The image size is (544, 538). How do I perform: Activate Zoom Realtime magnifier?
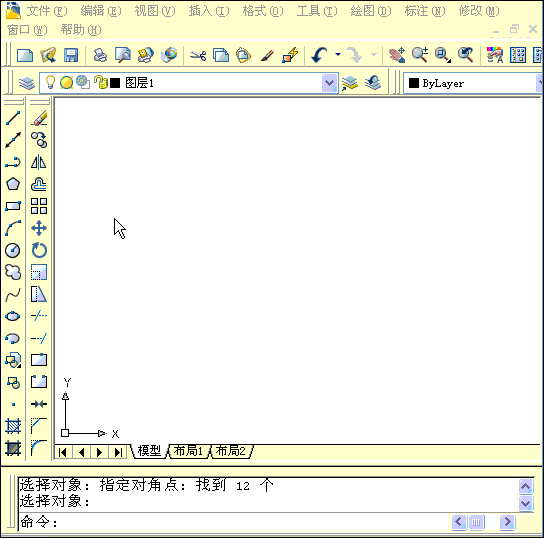420,55
